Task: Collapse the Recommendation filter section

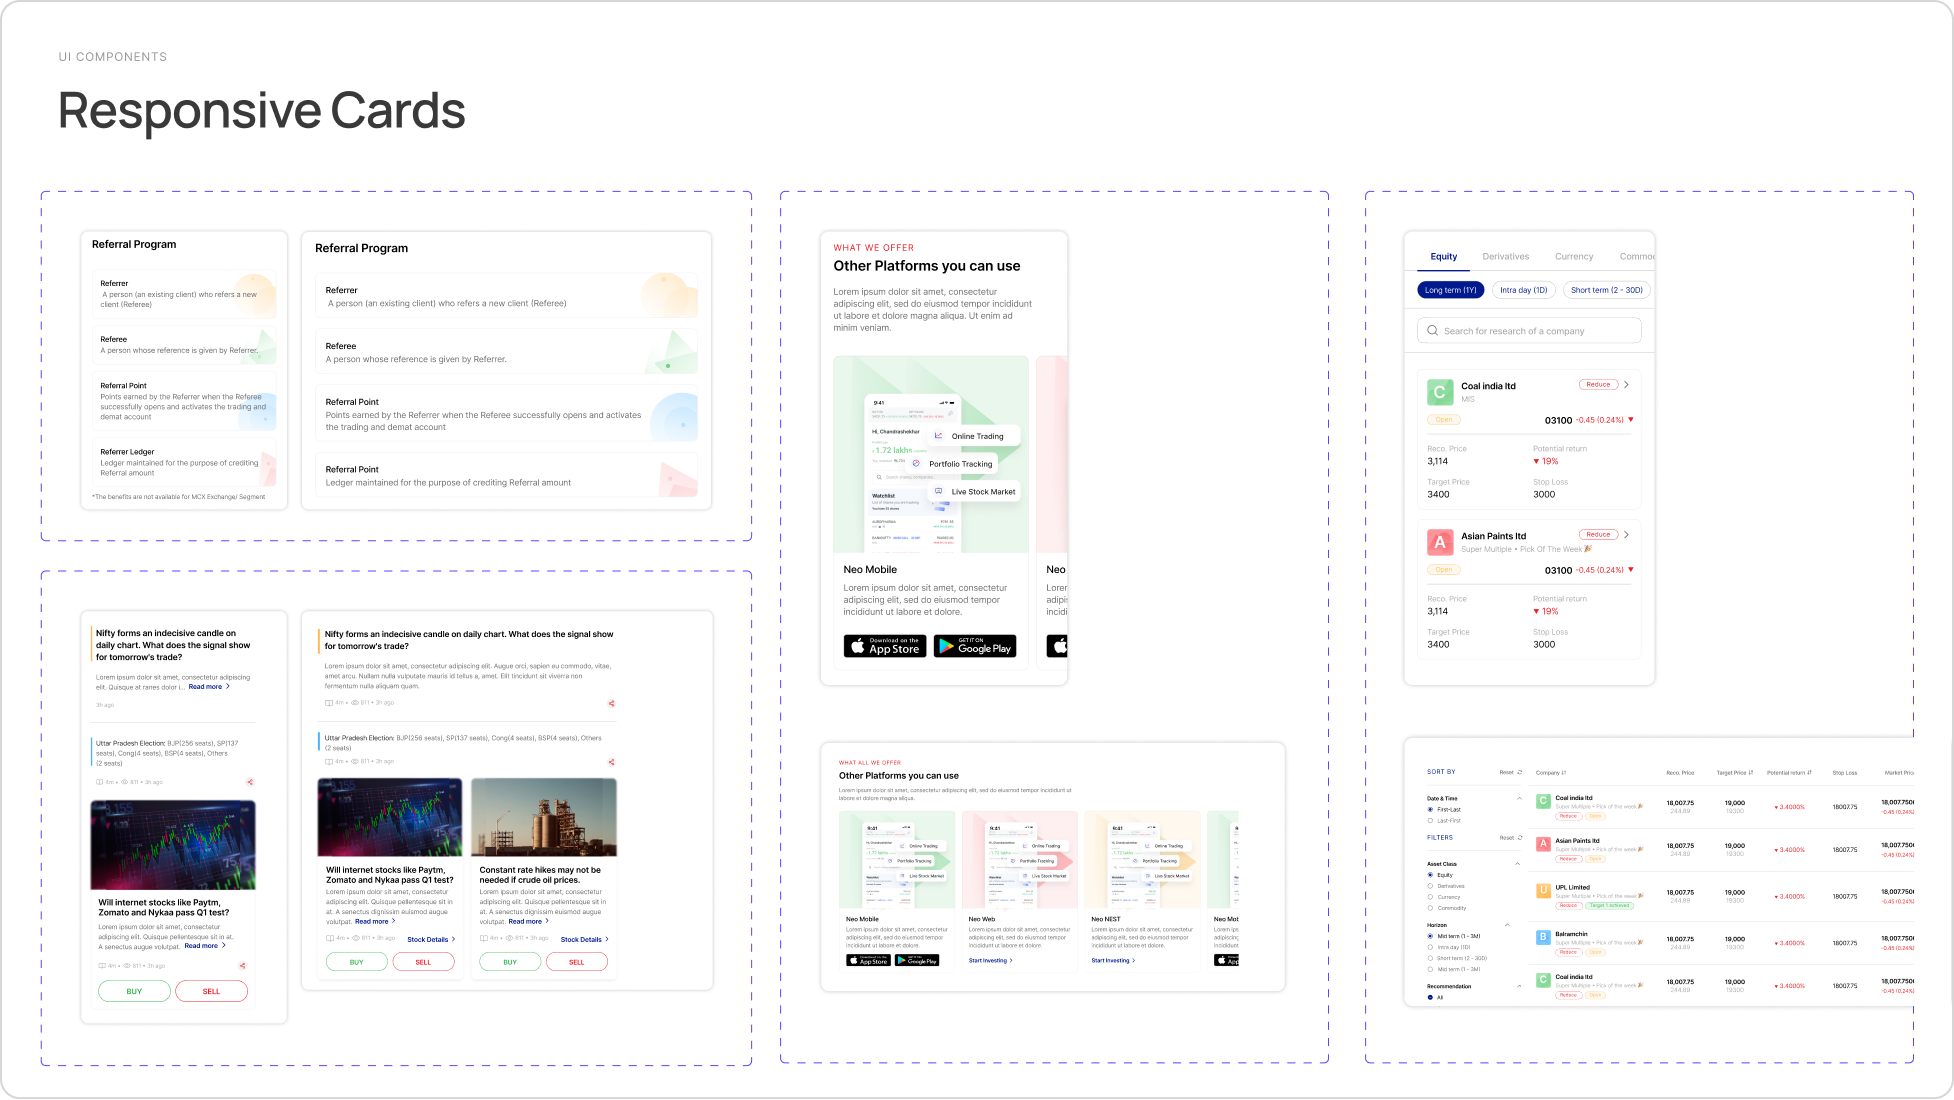Action: [x=1519, y=986]
